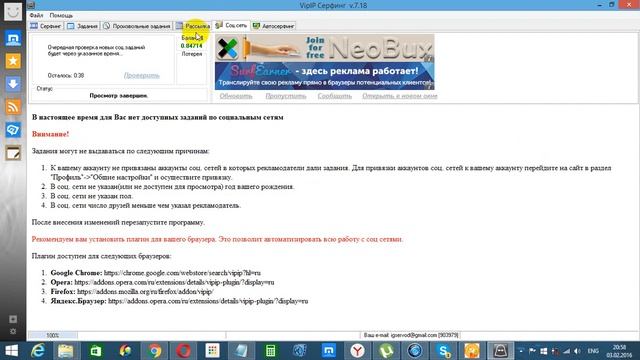Viewport: 640px width, 360px height.
Task: Click the balance value 0.84714
Action: click(191, 46)
